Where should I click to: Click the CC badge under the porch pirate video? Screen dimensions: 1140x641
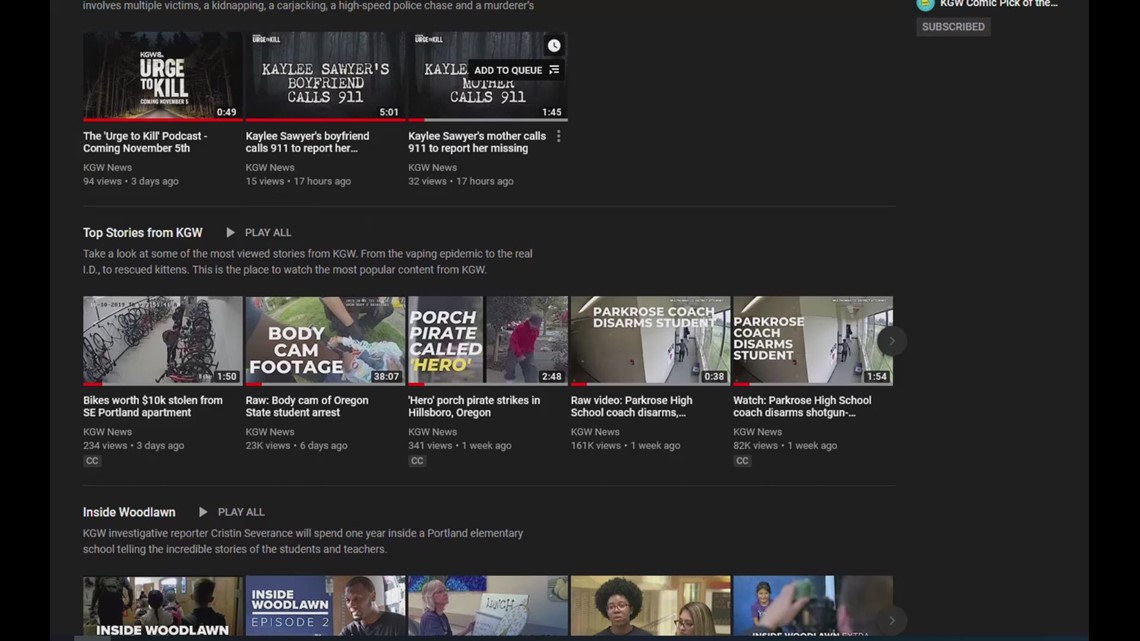[x=417, y=460]
